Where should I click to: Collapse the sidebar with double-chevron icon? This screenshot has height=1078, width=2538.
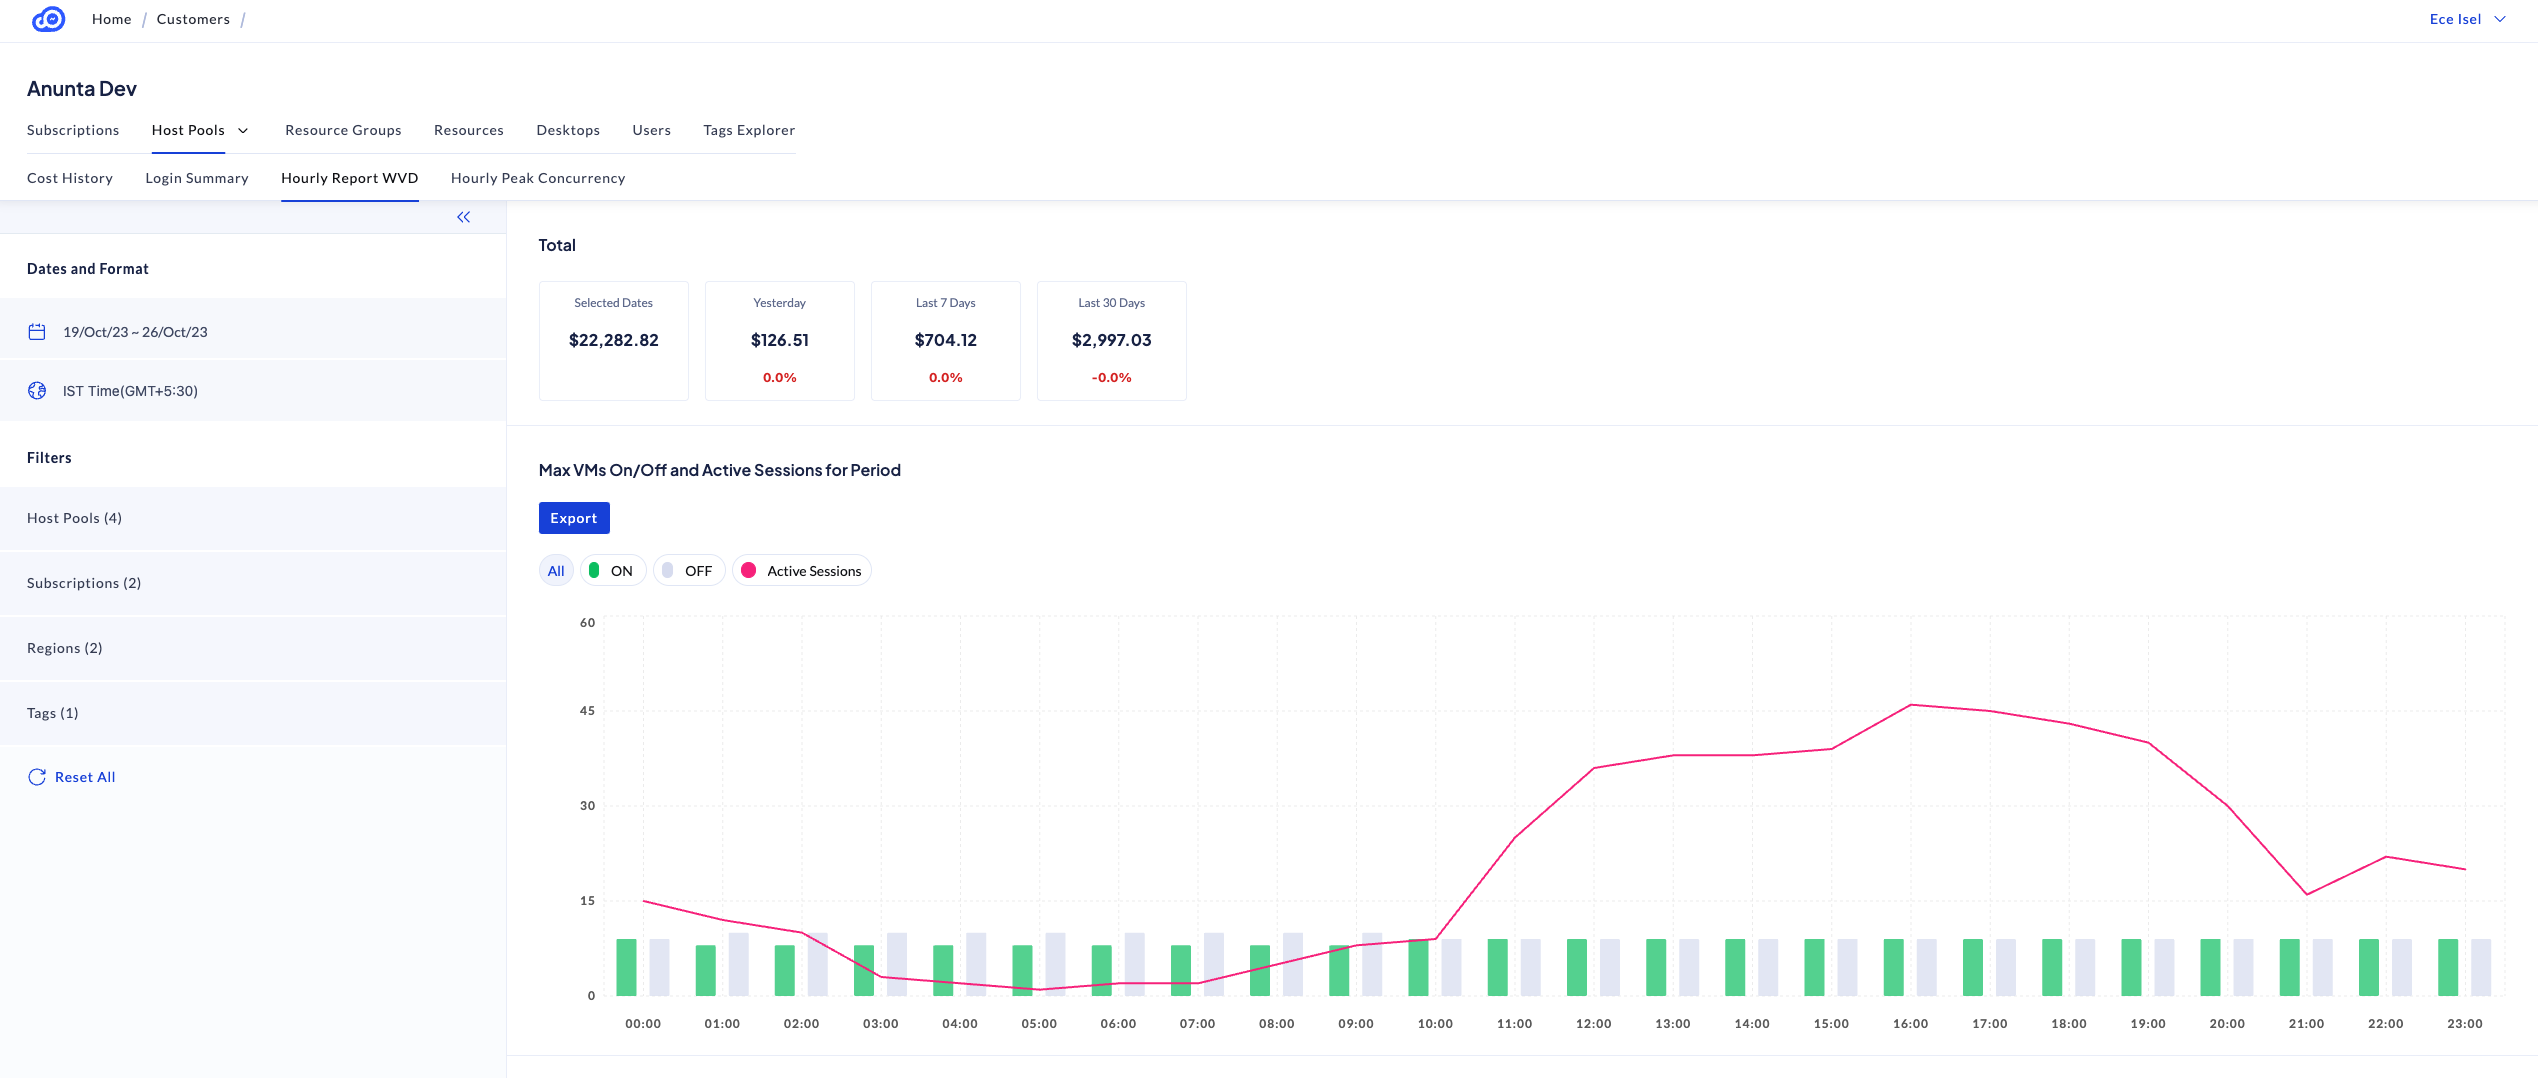463,217
